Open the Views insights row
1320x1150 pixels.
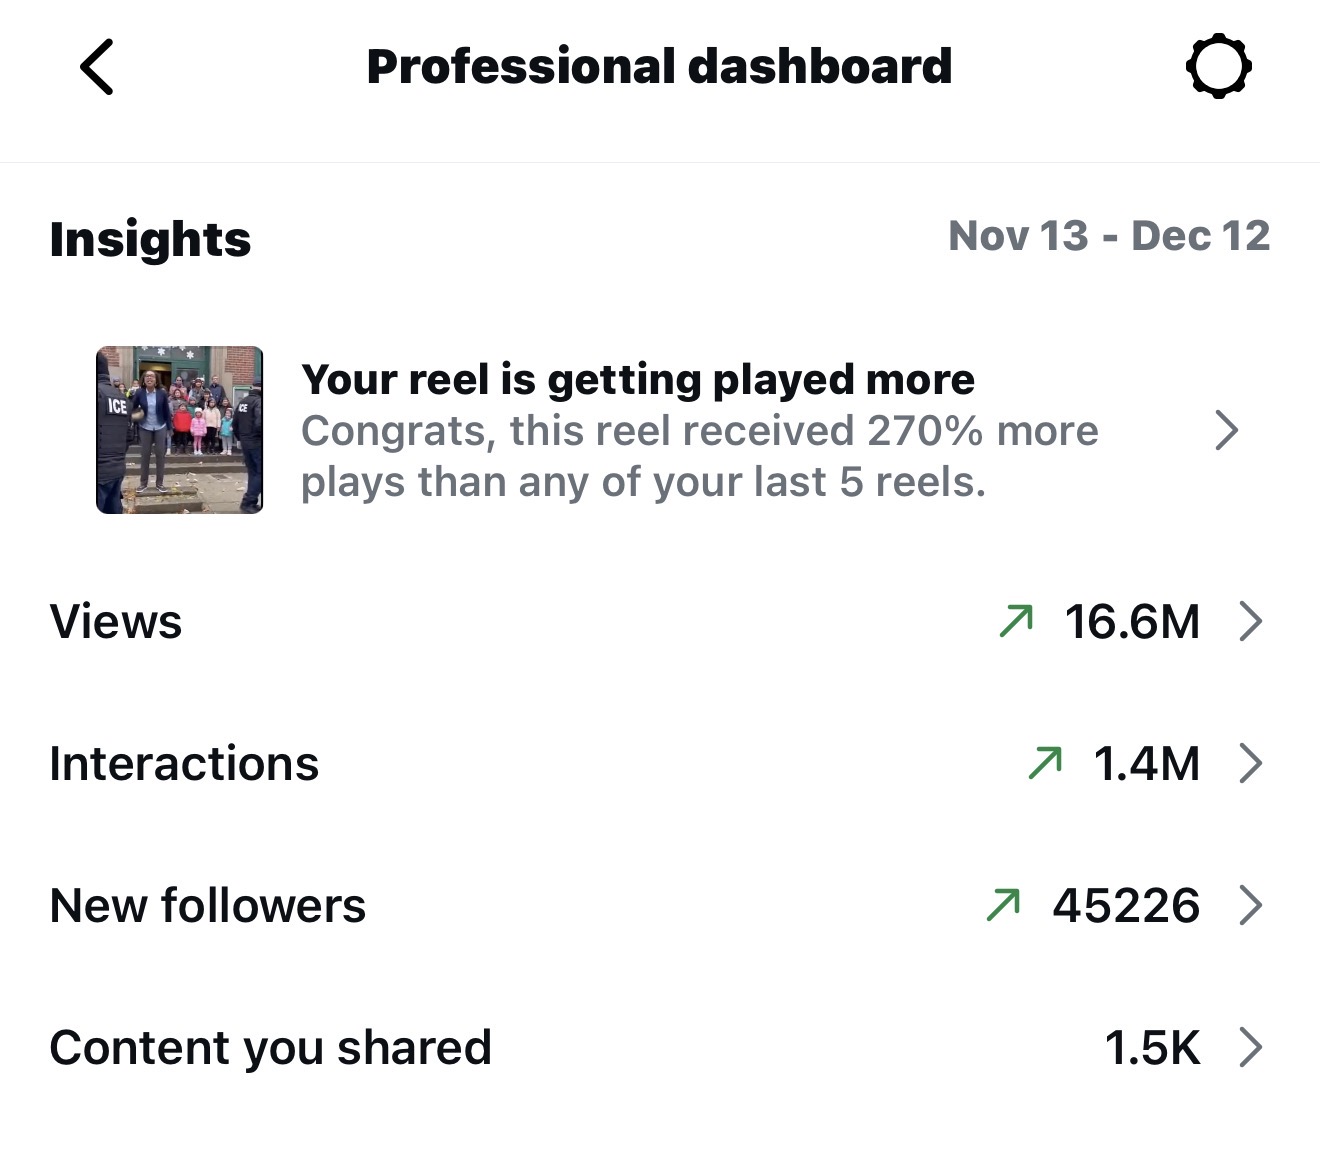(116, 621)
